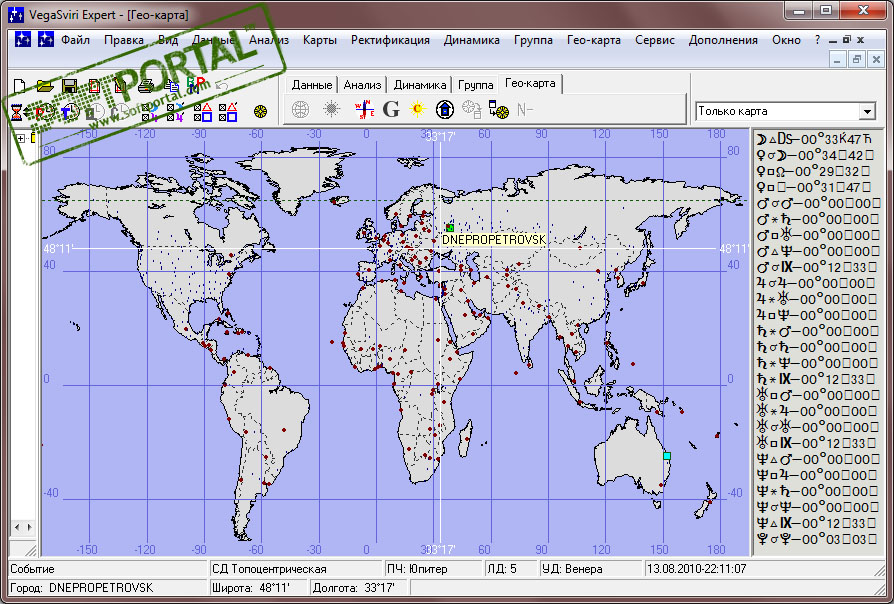Viewport: 894px width, 604px height.
Task: Switch to the Данные tab
Action: (x=312, y=85)
